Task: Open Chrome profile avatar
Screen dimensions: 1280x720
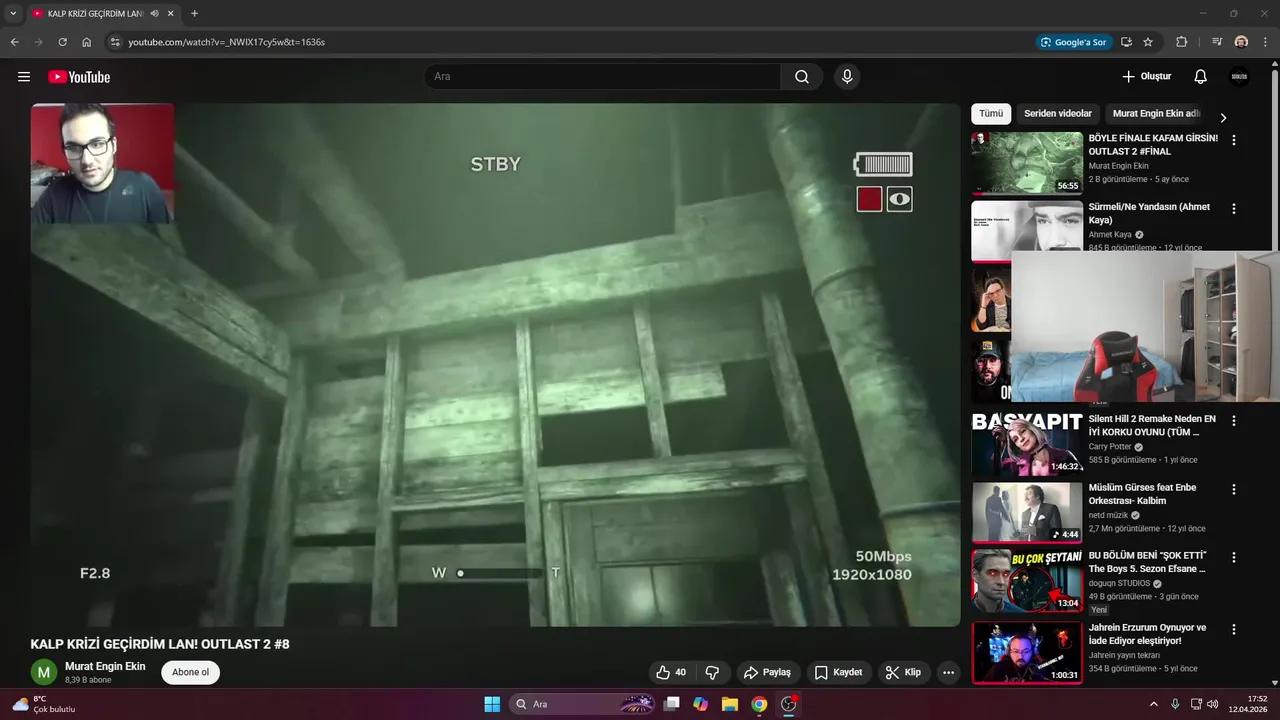Action: tap(1241, 42)
